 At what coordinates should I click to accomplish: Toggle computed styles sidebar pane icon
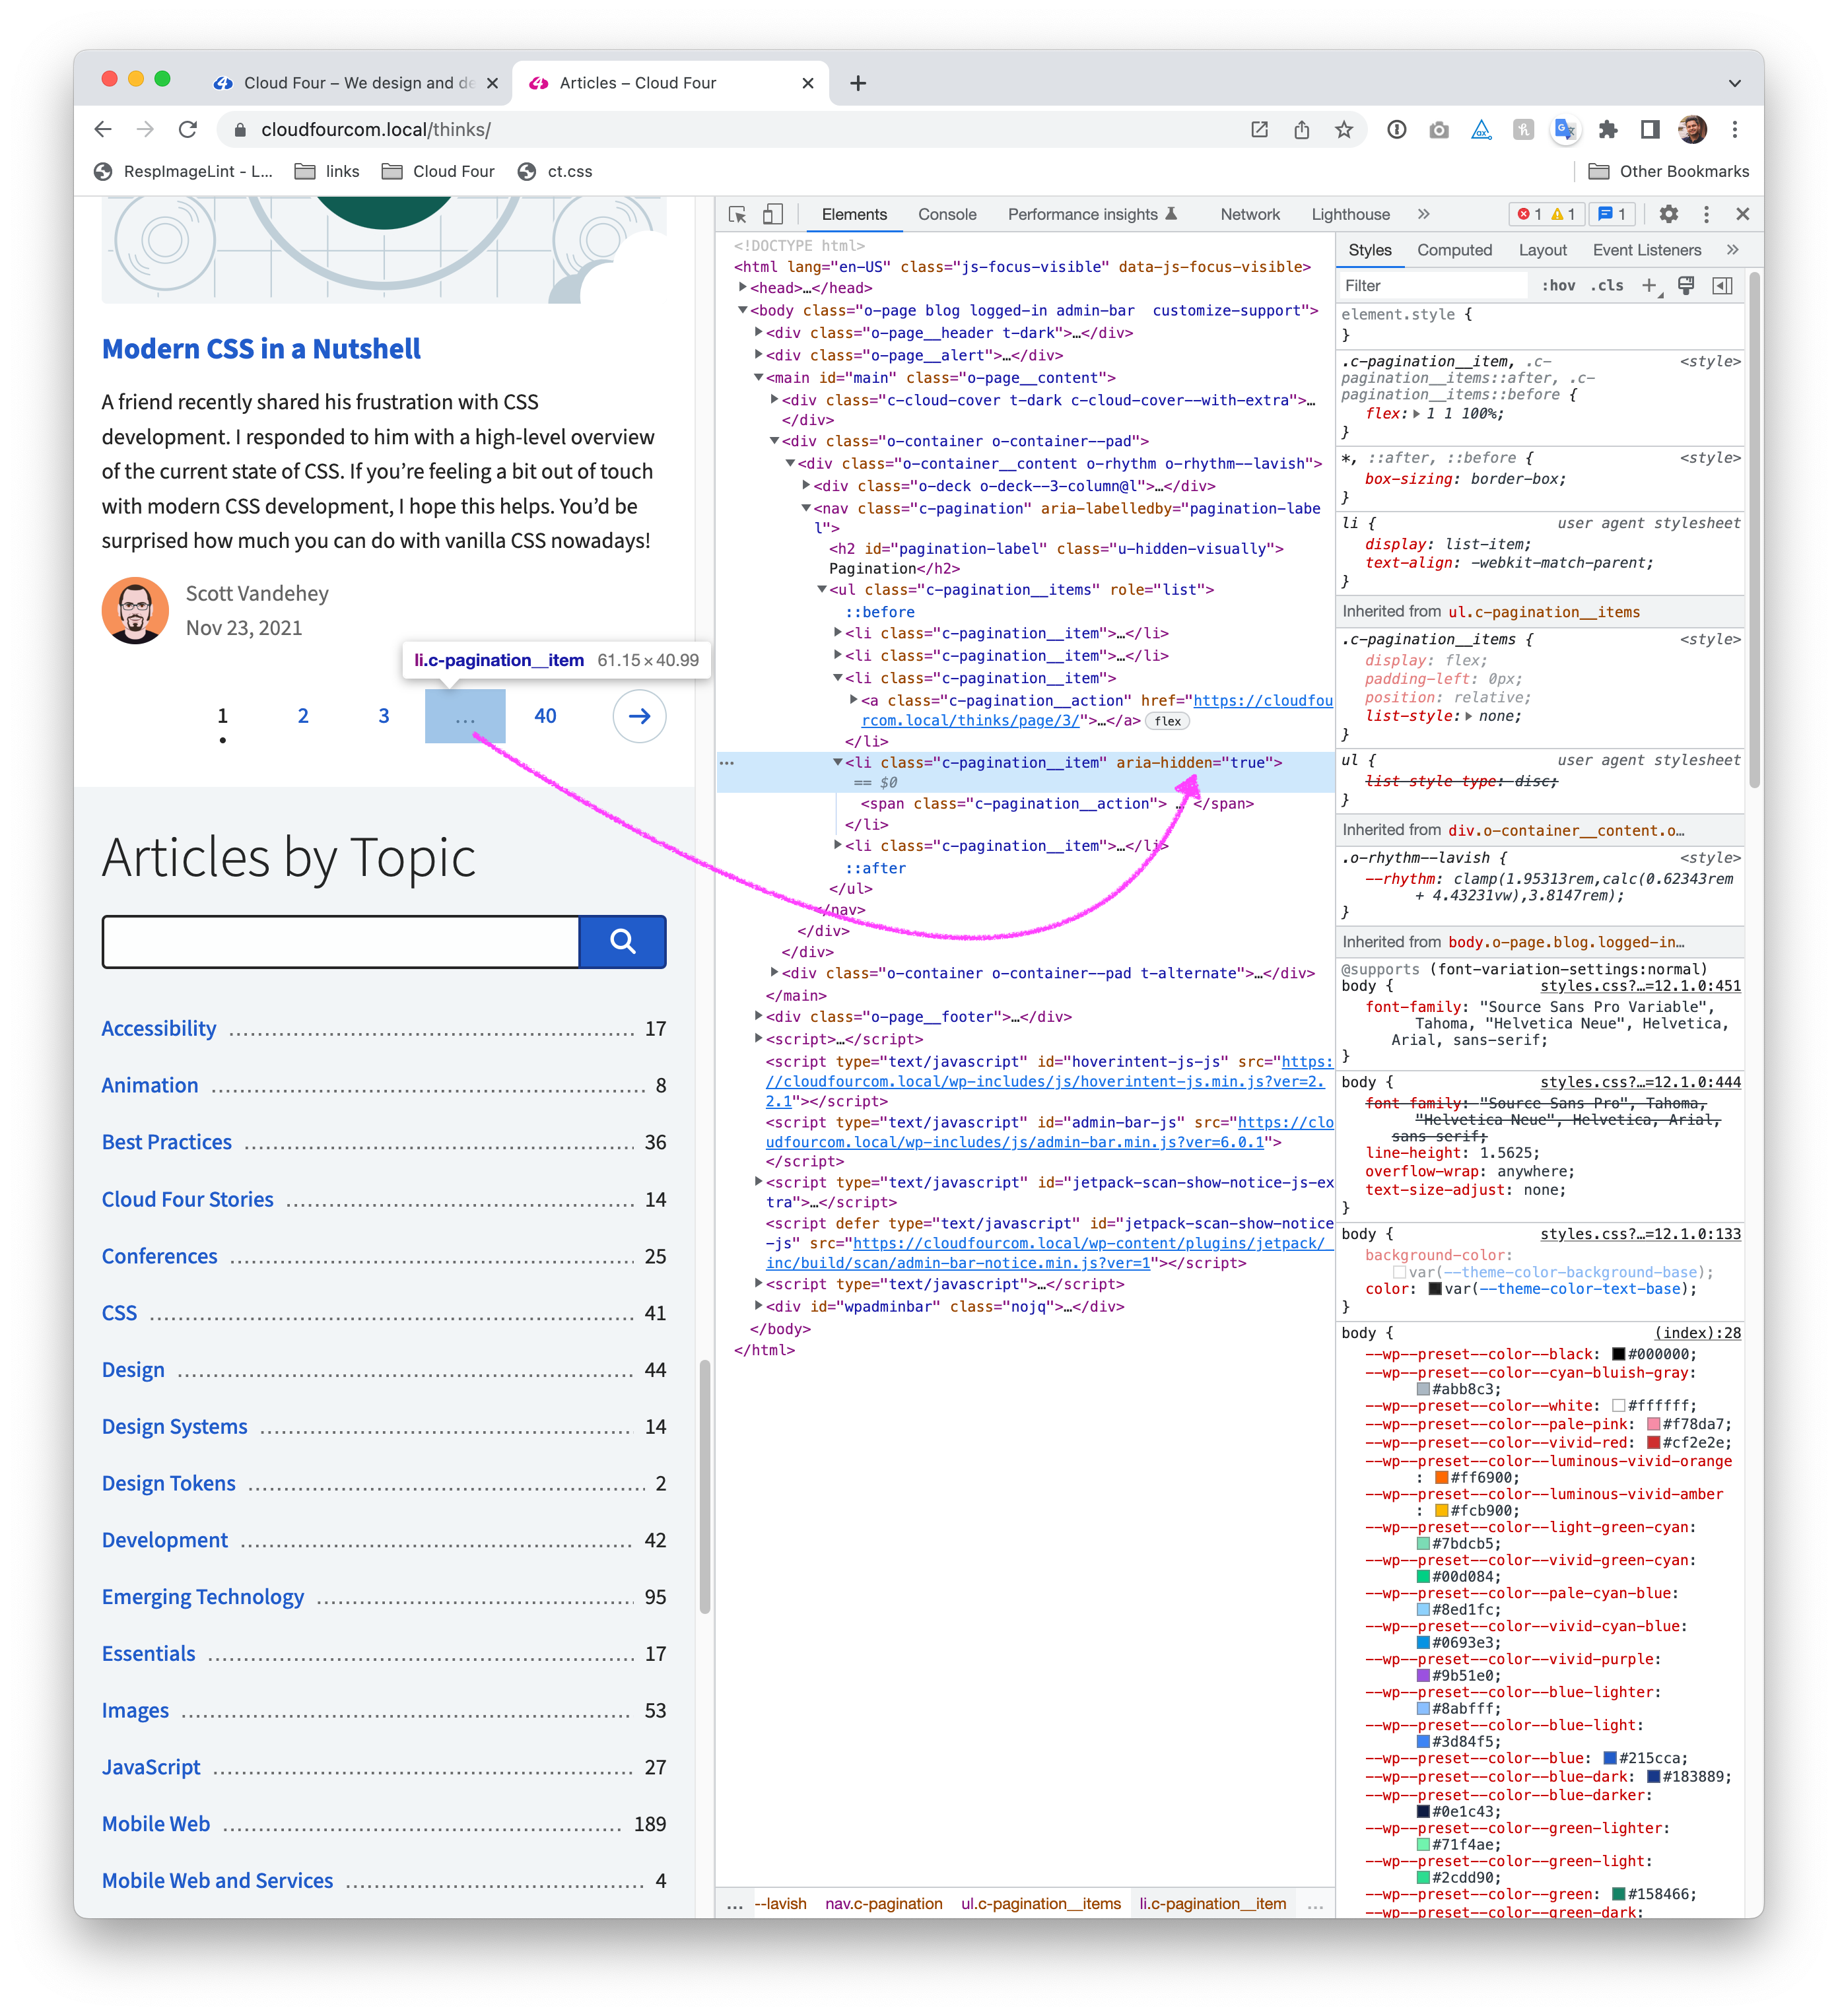point(1722,286)
